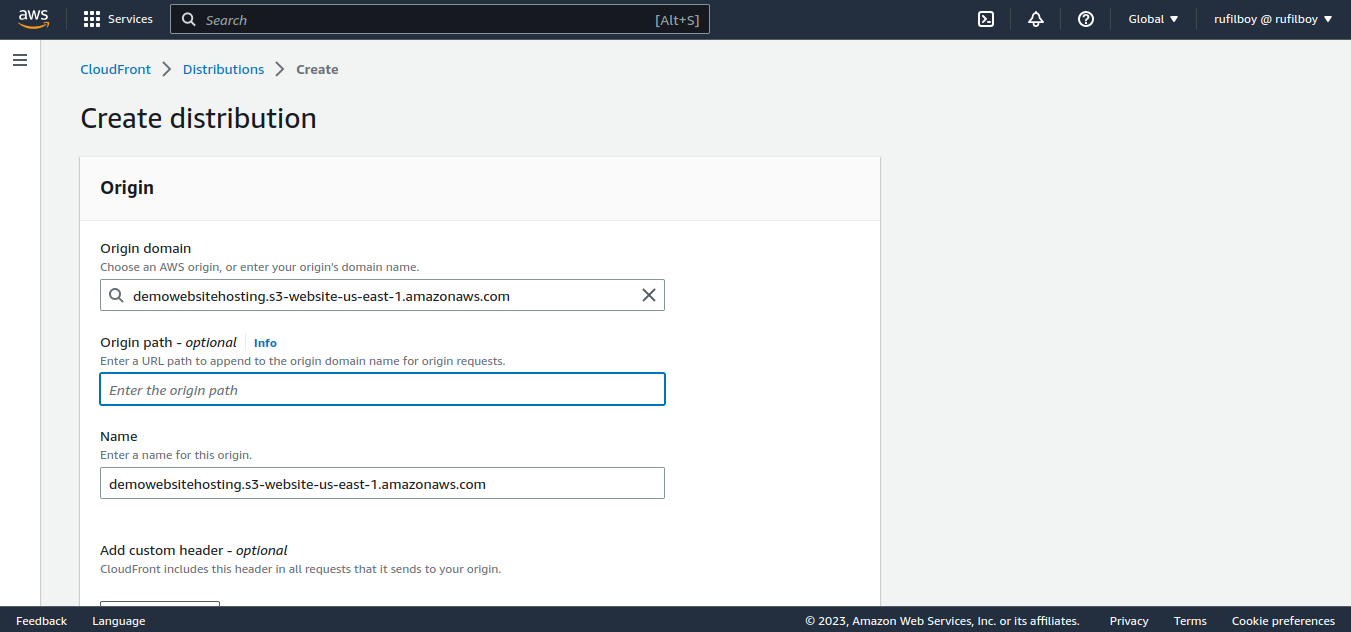Open Cookie preferences in footer
This screenshot has width=1351, height=632.
tap(1283, 621)
